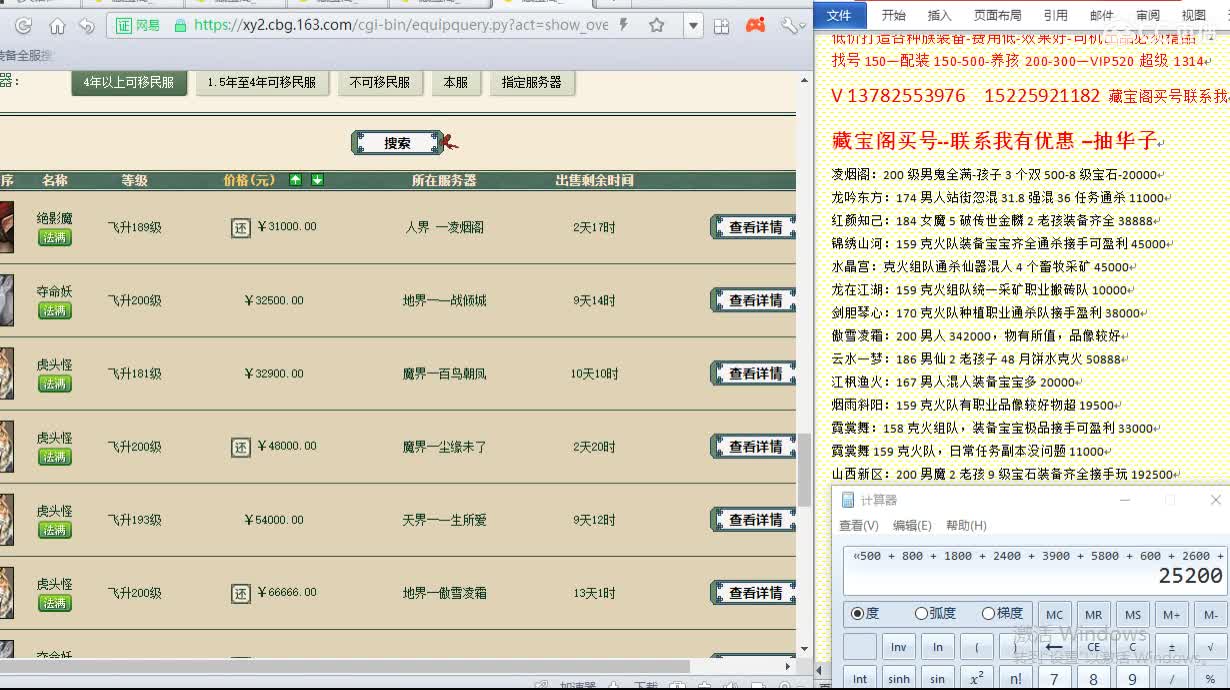Open the 开始 ribbon tab in Word
Screen dimensions: 1230x690
pyautogui.click(x=893, y=15)
